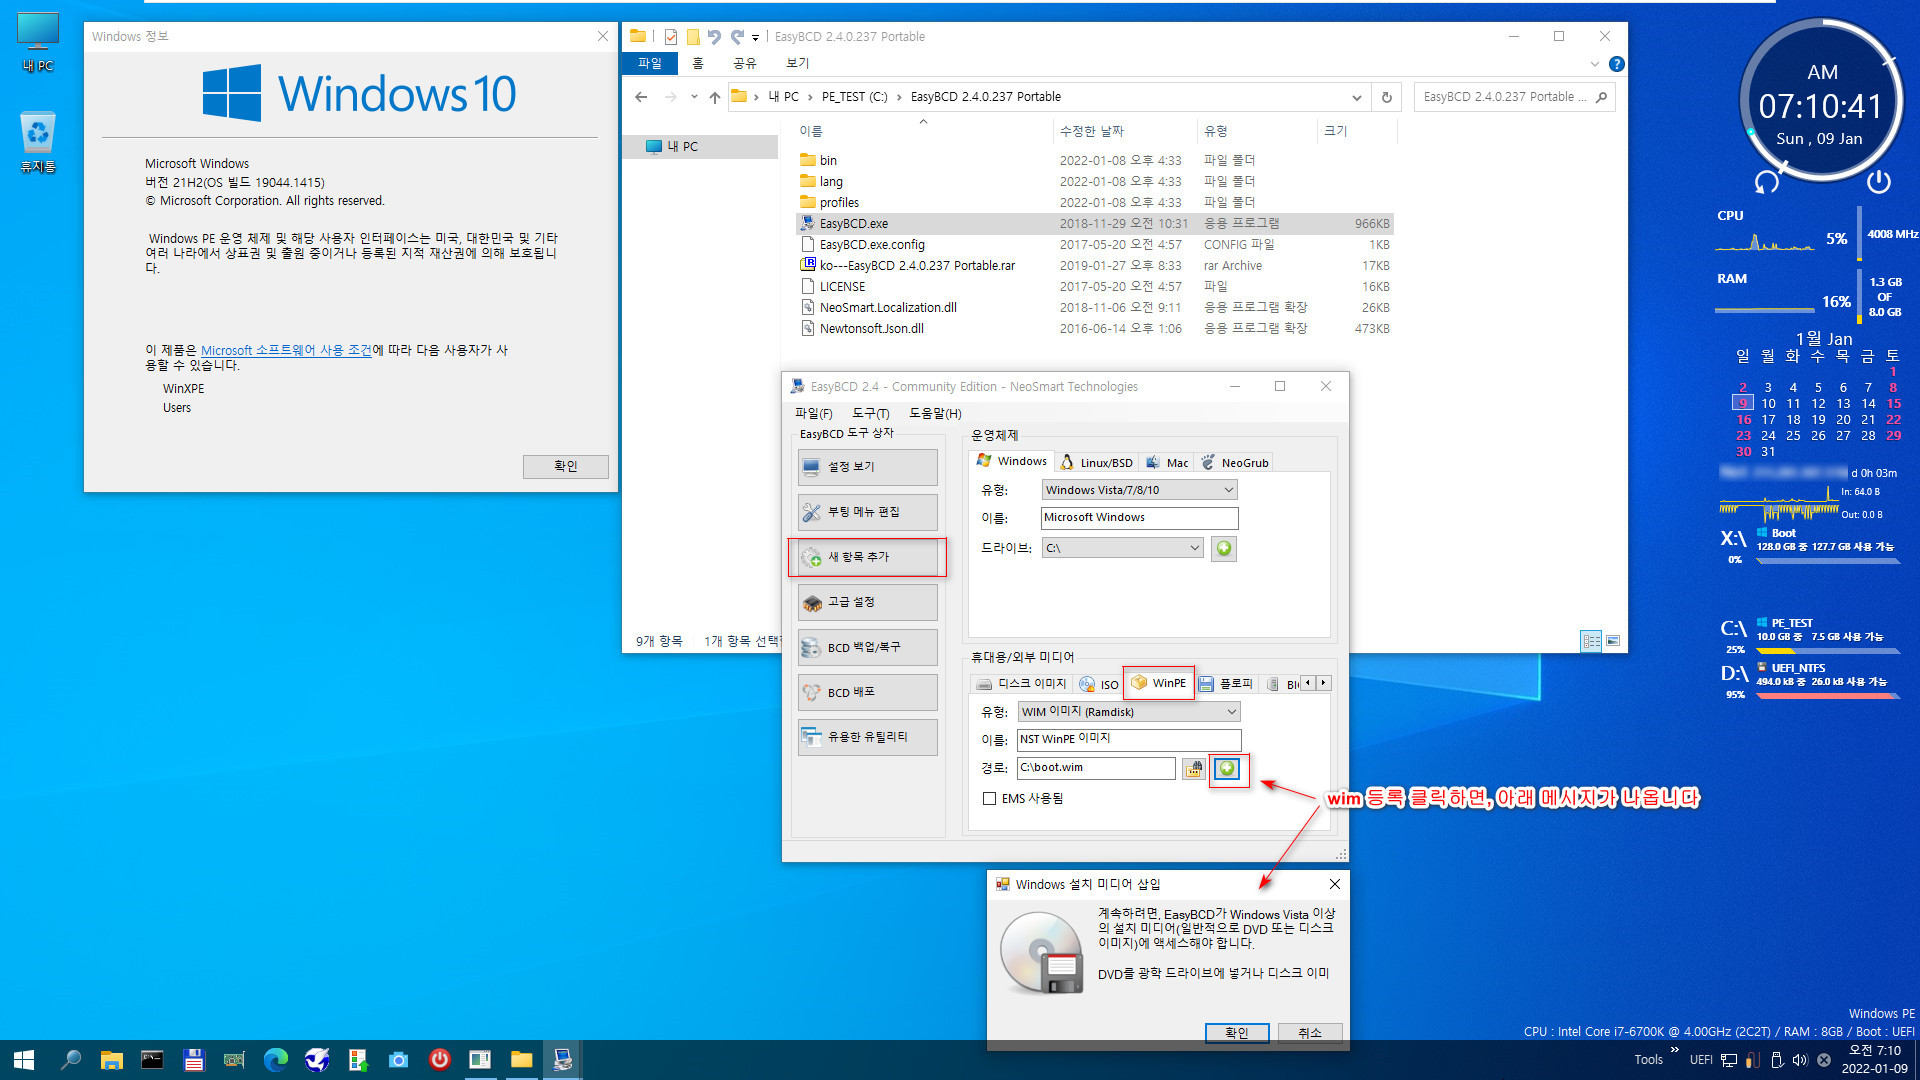Click the Explorer refresh button

1386,97
